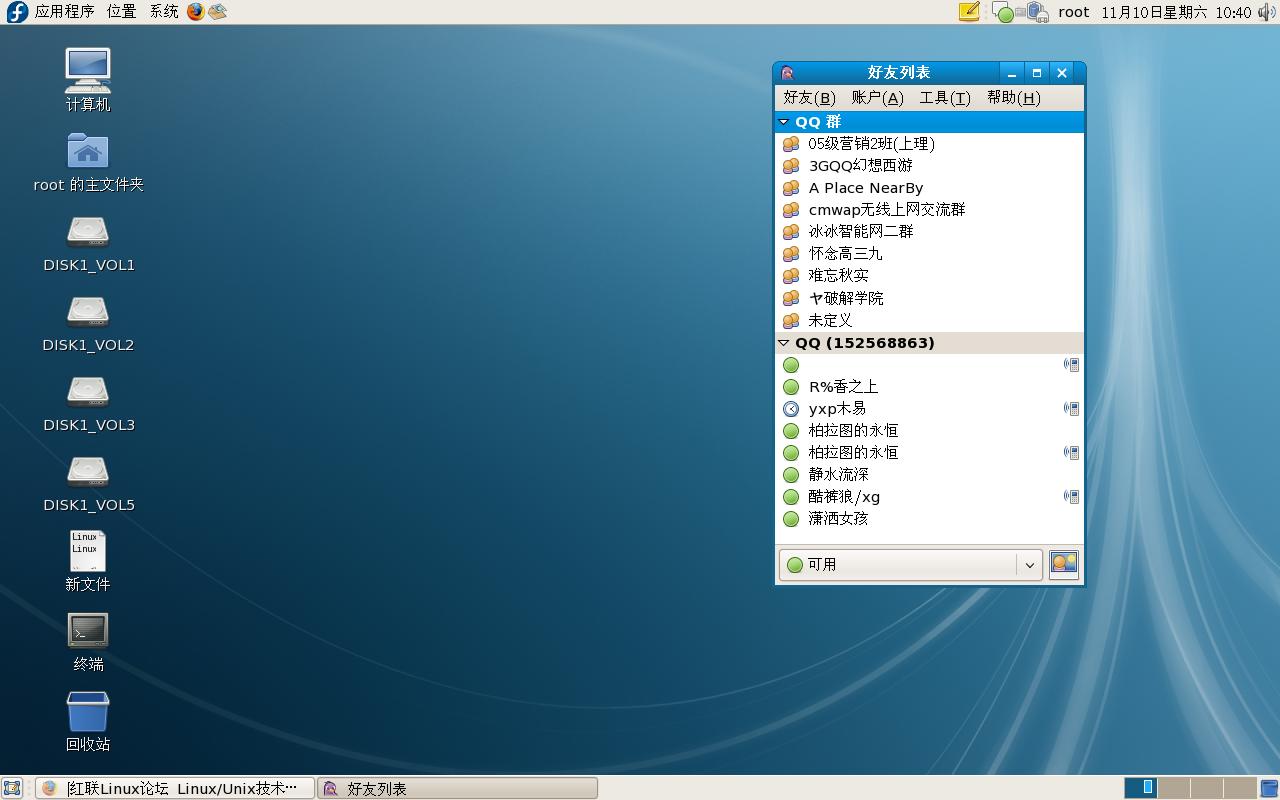Click the second workspace in the workspace switcher

tap(1172, 788)
